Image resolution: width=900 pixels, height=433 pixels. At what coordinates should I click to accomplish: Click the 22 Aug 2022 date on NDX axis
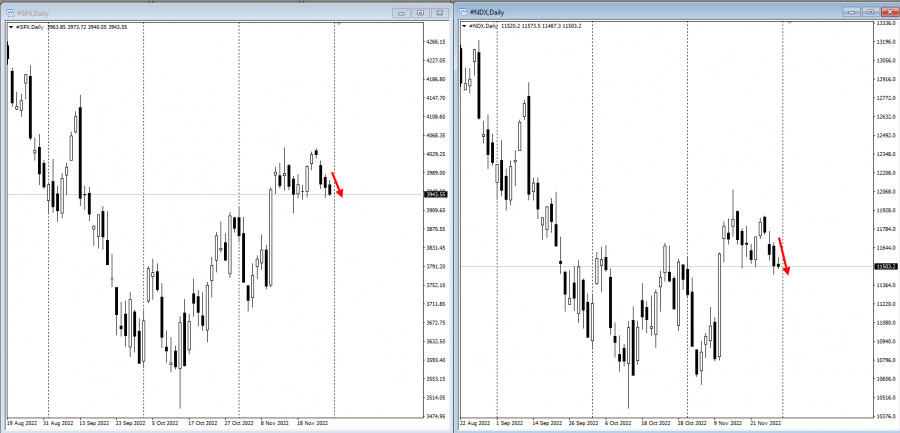[475, 423]
